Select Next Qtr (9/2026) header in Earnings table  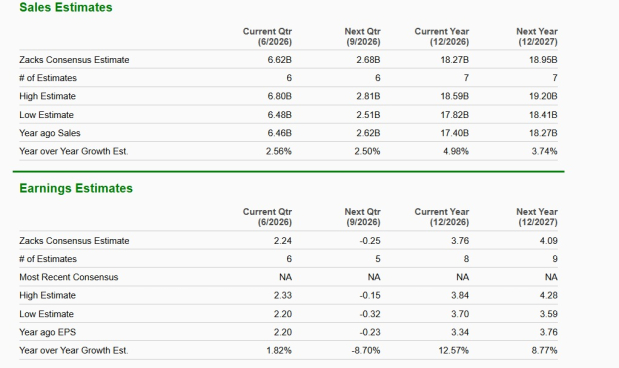[362, 217]
